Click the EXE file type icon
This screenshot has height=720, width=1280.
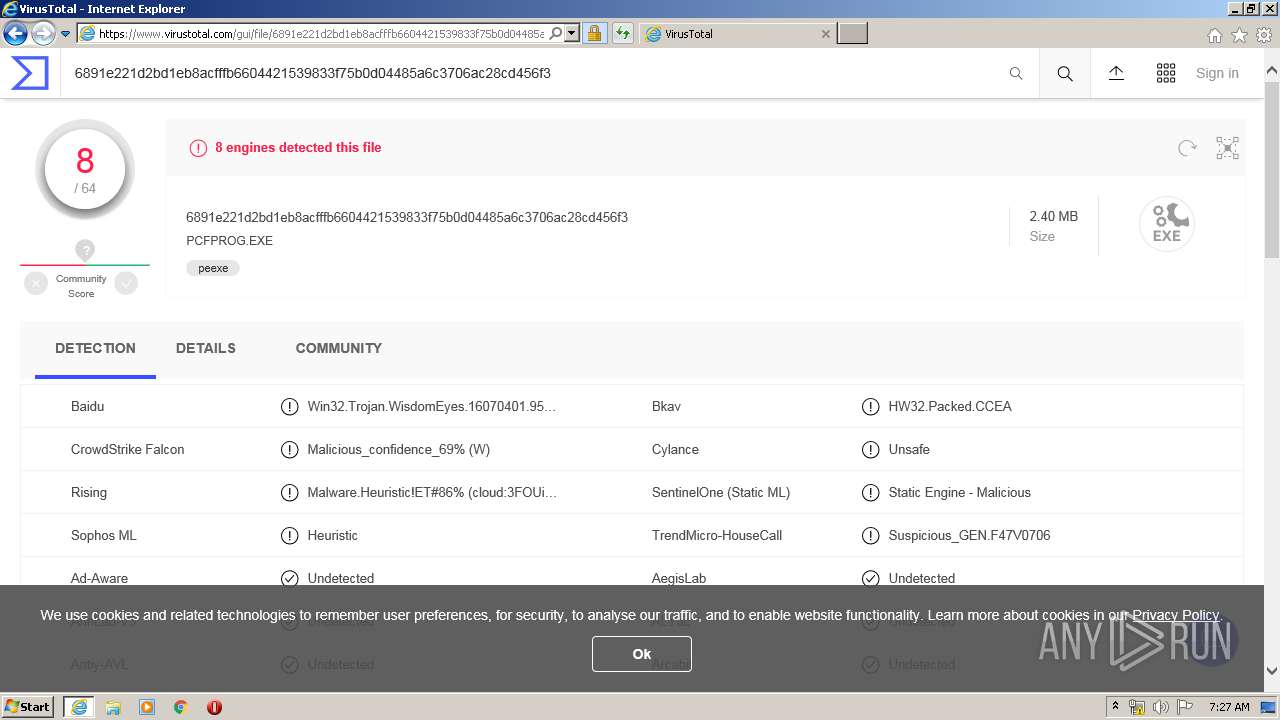coord(1167,223)
